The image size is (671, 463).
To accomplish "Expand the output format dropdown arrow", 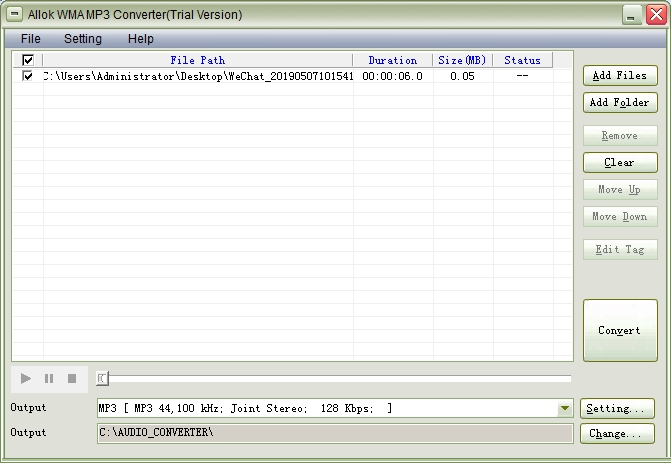I will click(565, 408).
